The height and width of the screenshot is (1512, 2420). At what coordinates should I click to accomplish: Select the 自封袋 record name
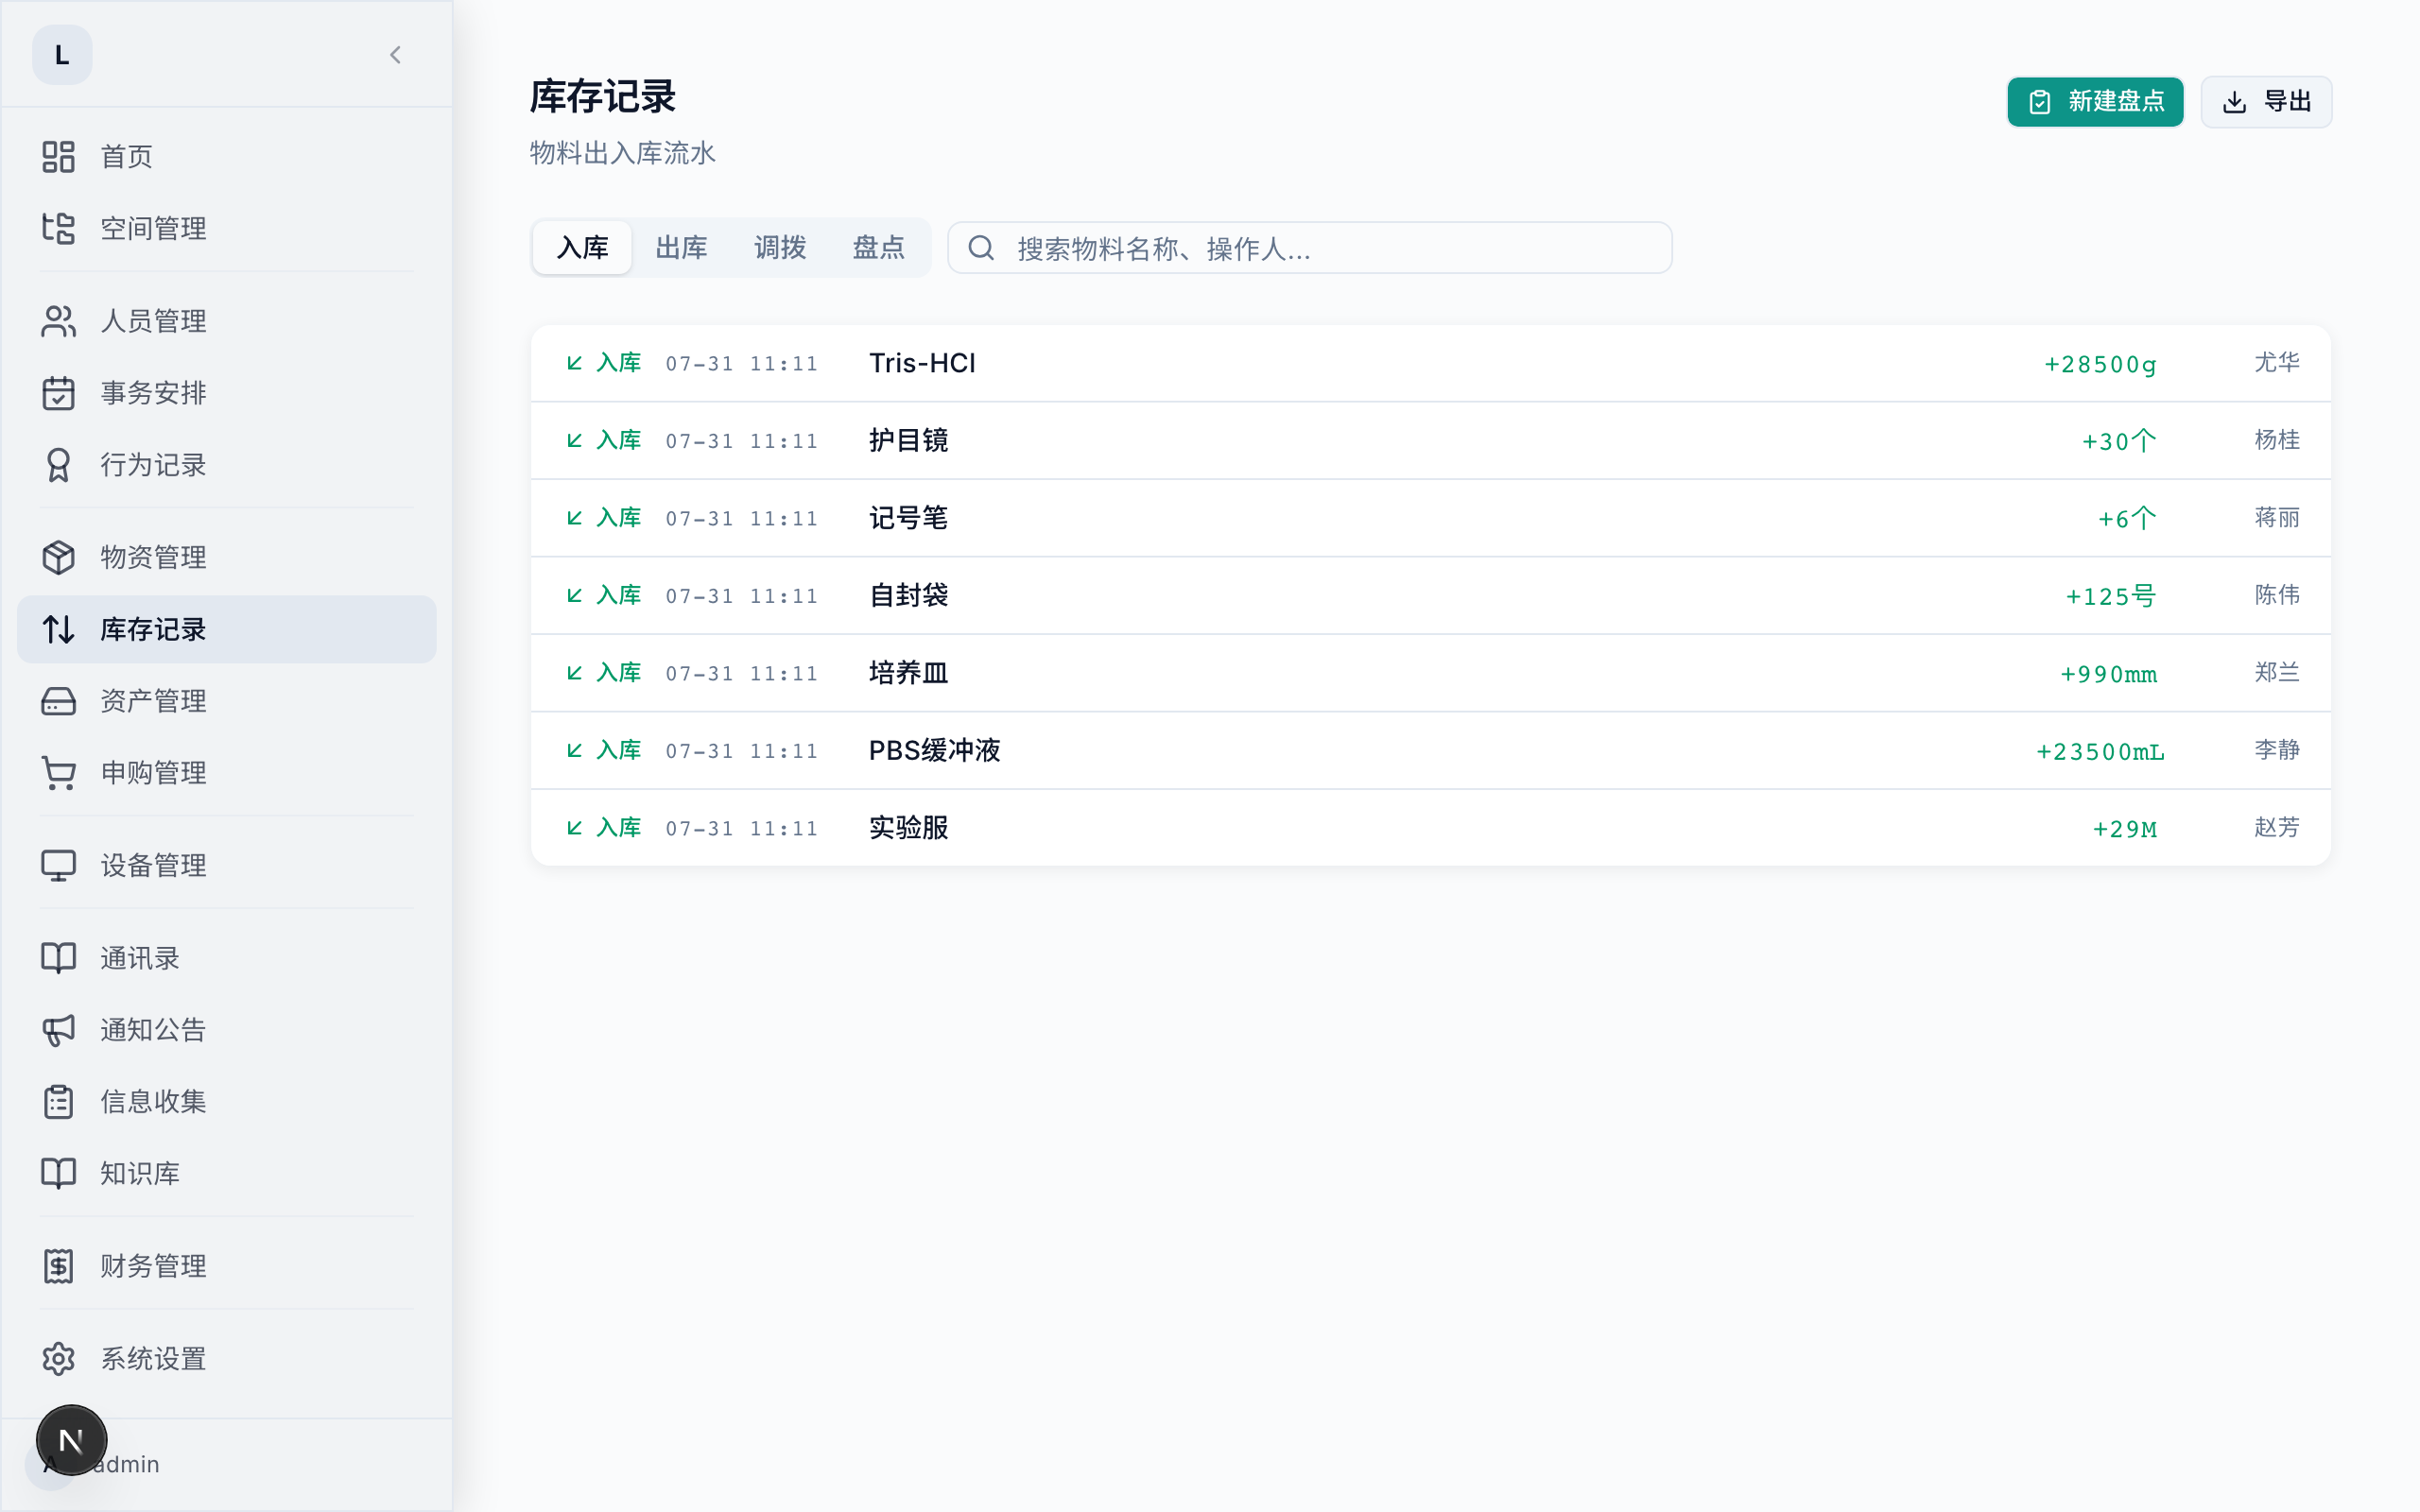point(908,595)
